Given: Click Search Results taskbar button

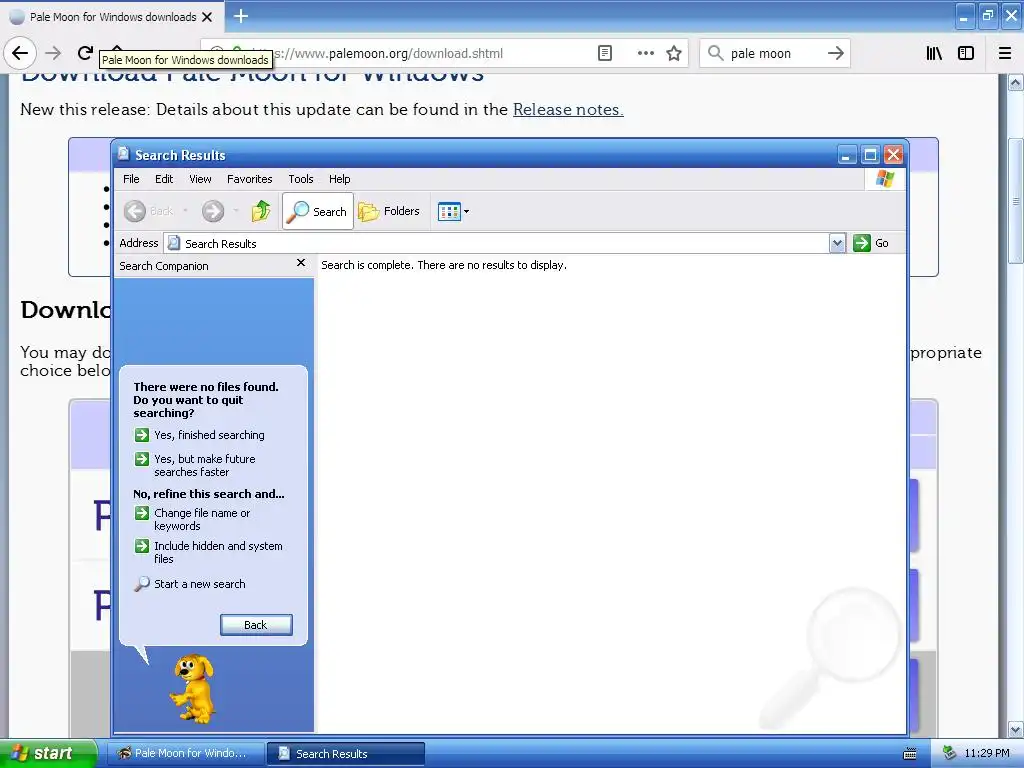Looking at the screenshot, I should [346, 754].
